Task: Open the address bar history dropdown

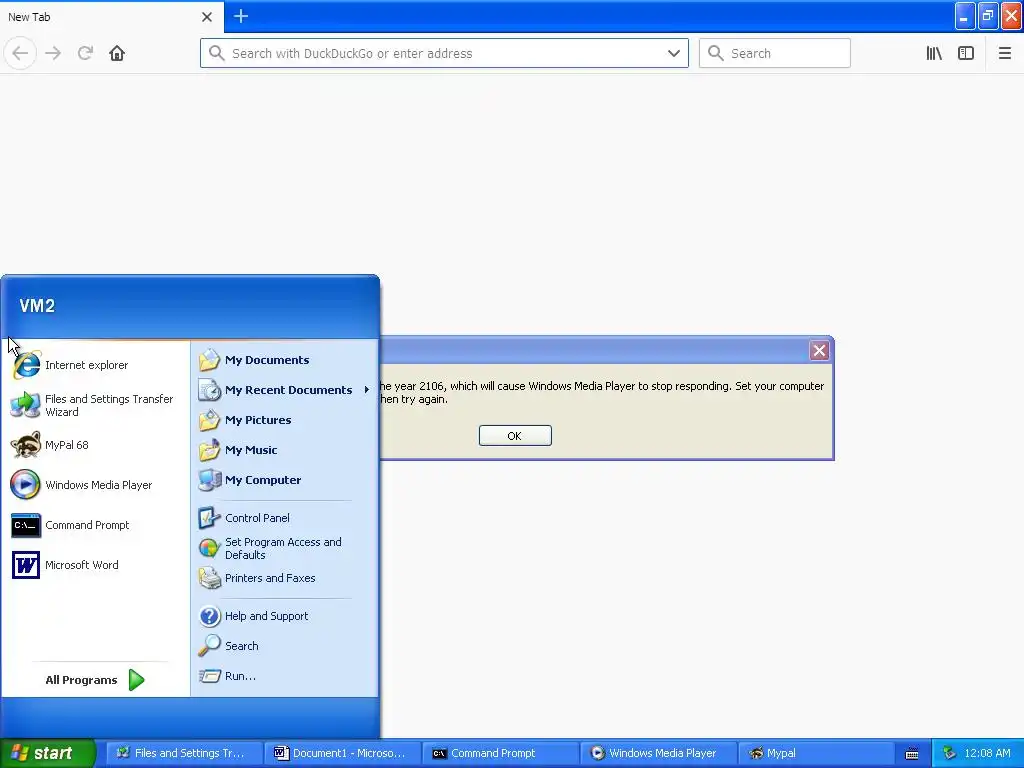Action: (x=674, y=54)
